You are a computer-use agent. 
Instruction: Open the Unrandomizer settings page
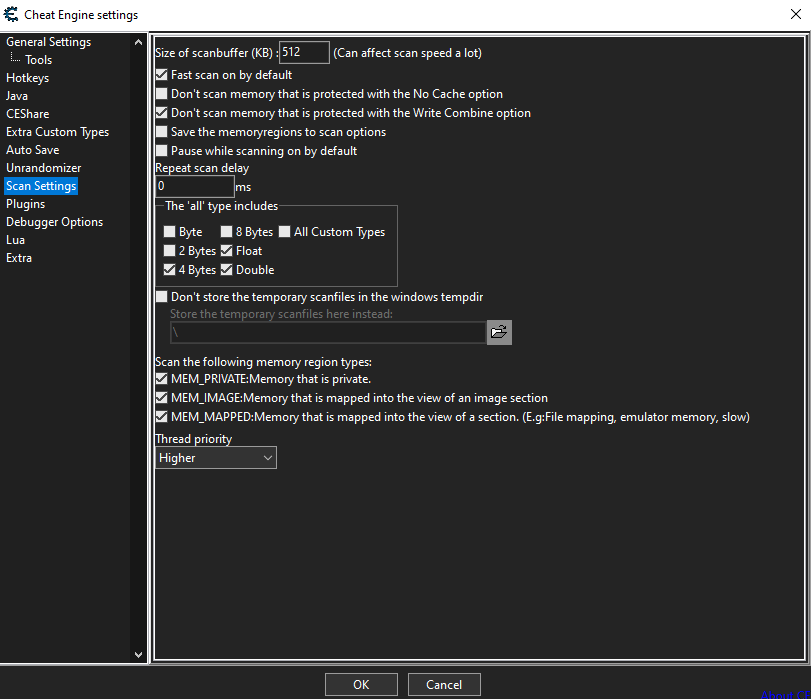pyautogui.click(x=43, y=168)
